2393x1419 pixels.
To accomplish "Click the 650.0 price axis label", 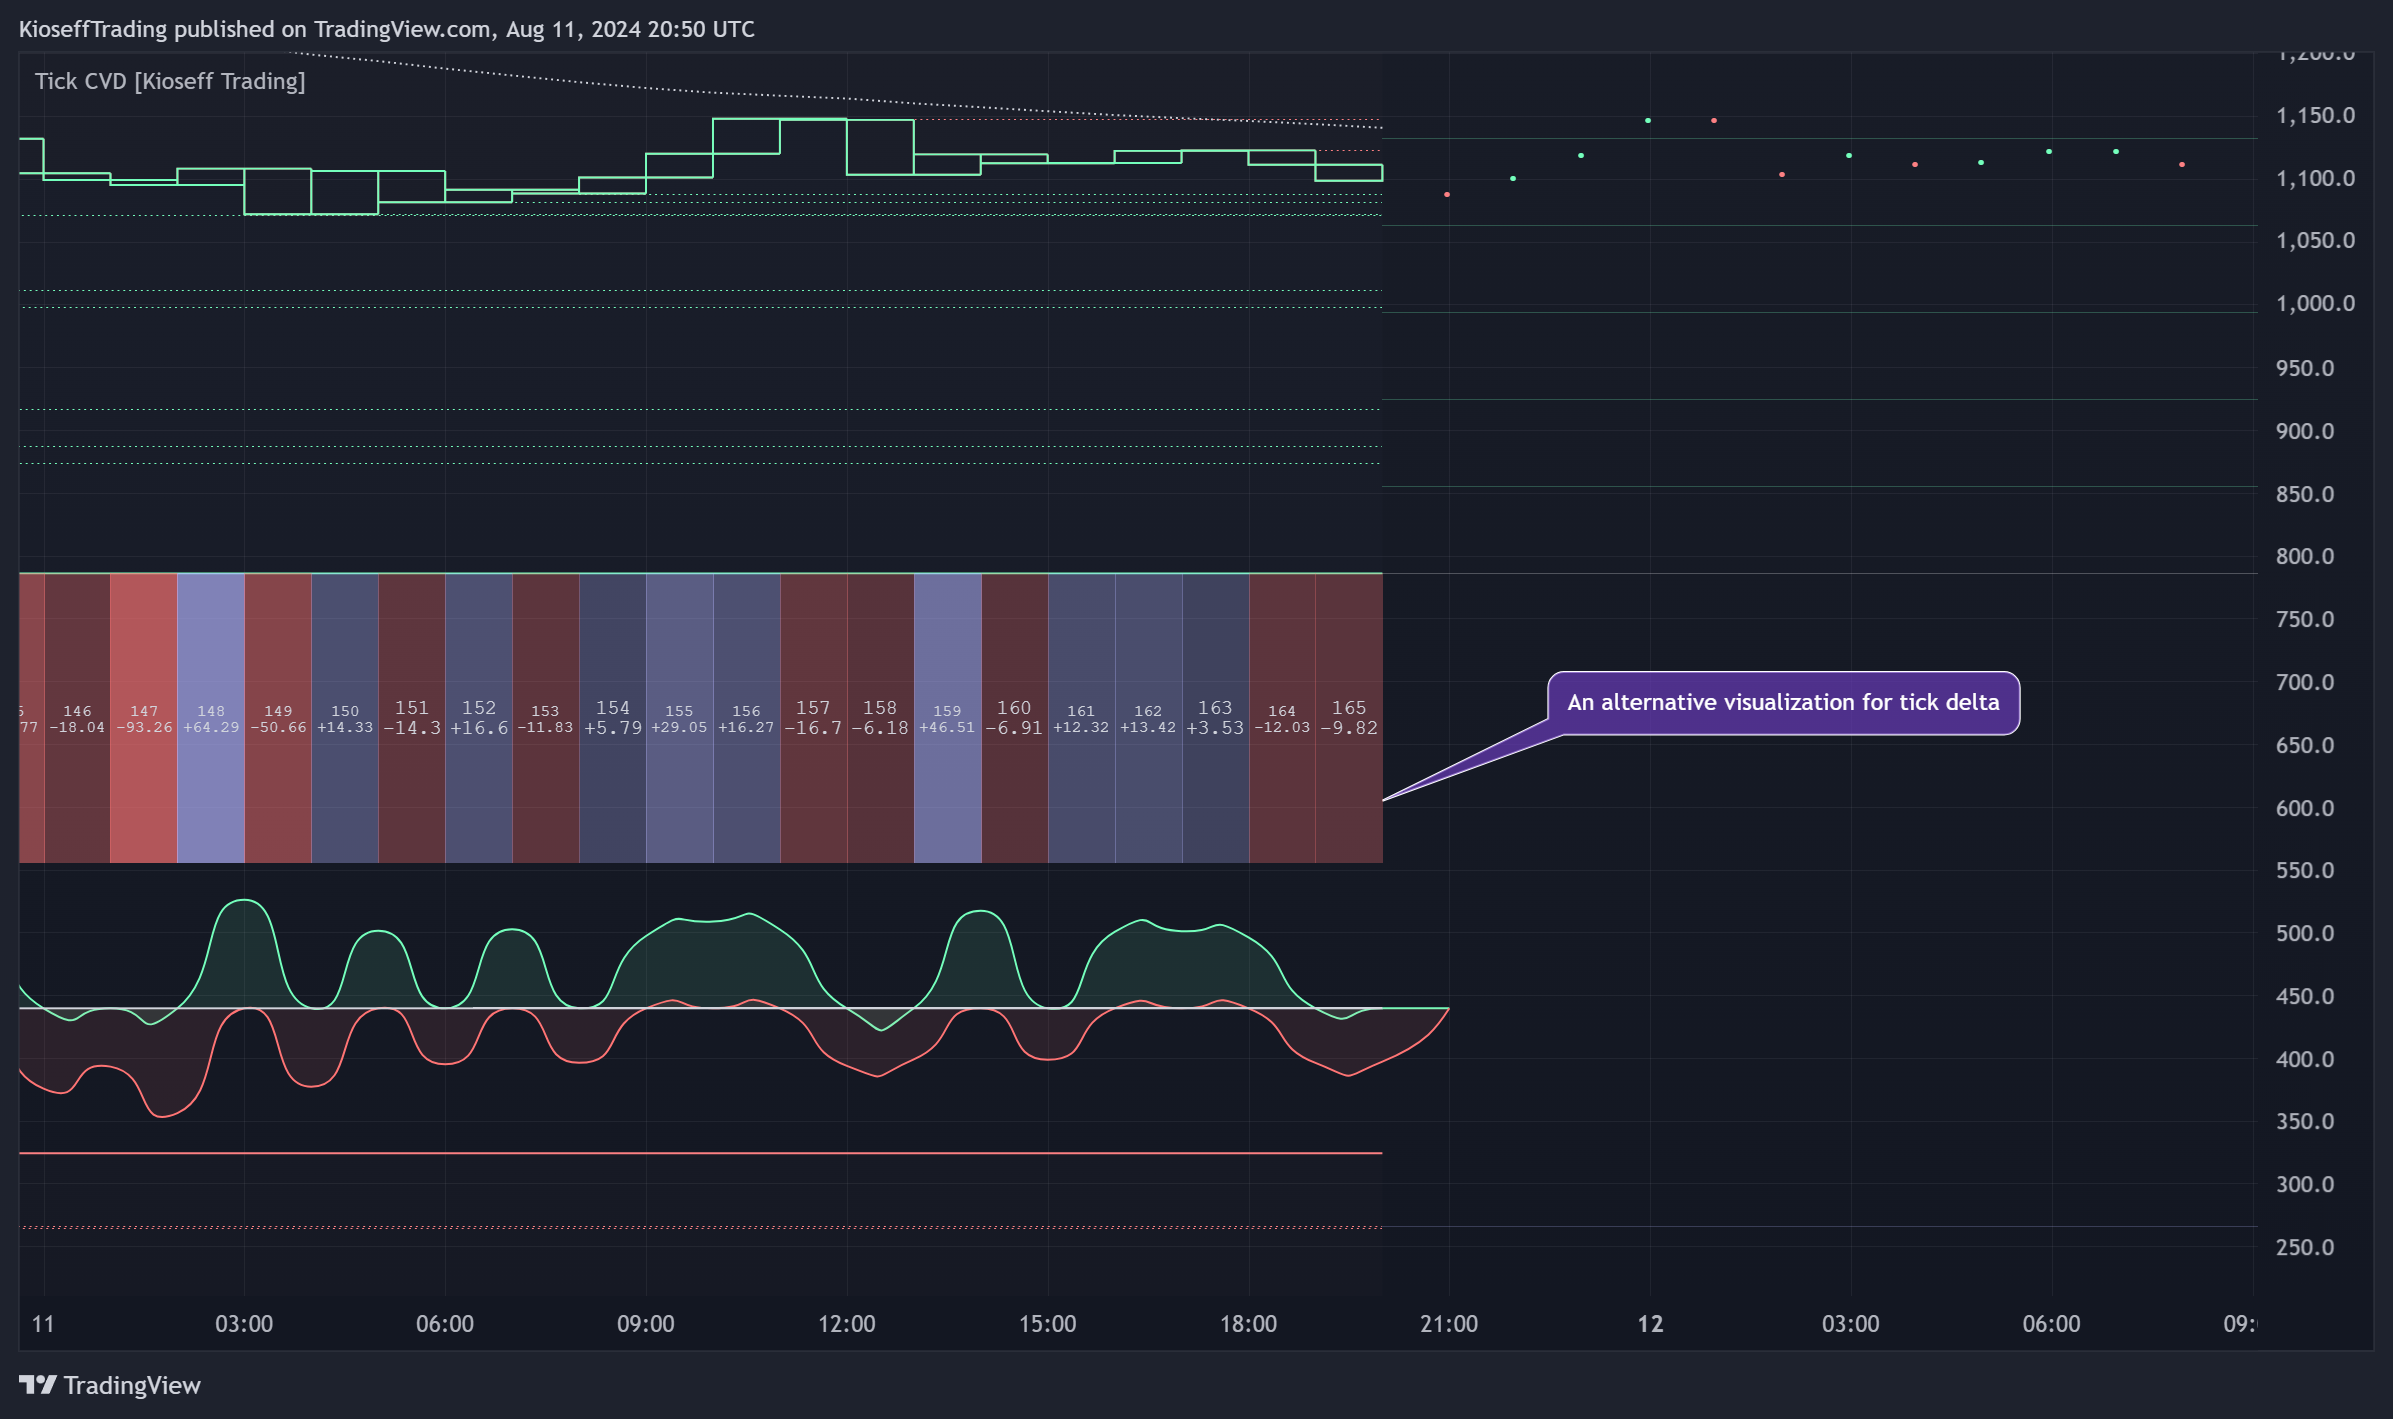I will tap(2305, 746).
